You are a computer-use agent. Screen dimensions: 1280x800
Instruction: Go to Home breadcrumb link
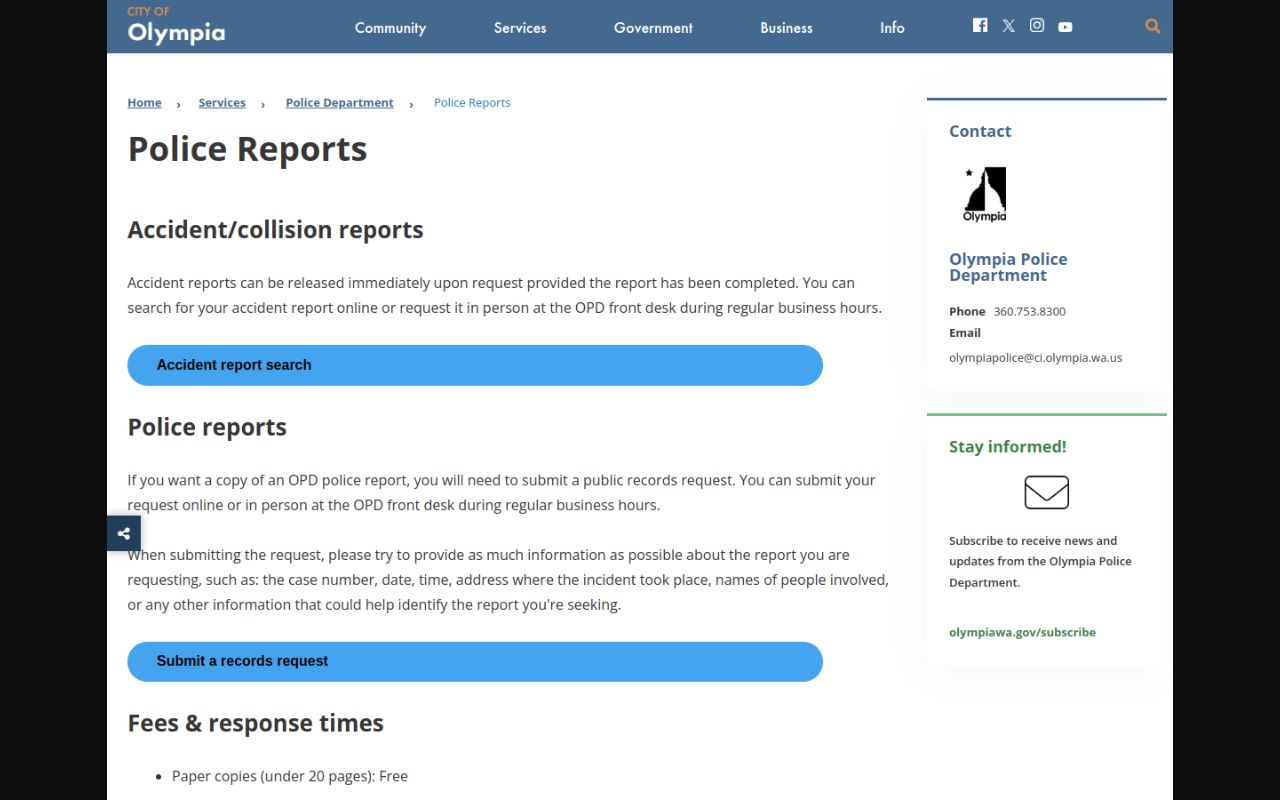[x=144, y=103]
